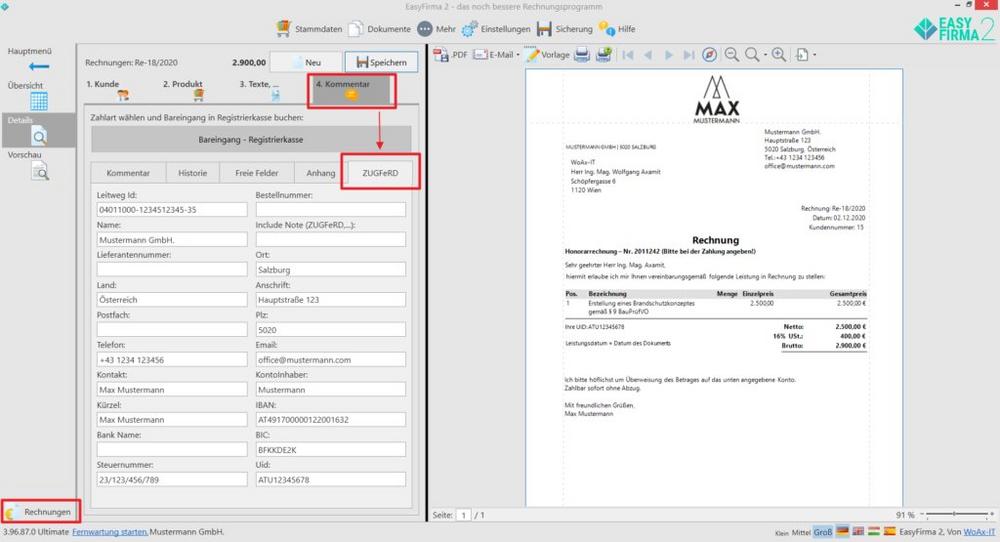Image resolution: width=1000 pixels, height=542 pixels.
Task: Zoom in the document preview
Action: click(x=779, y=55)
